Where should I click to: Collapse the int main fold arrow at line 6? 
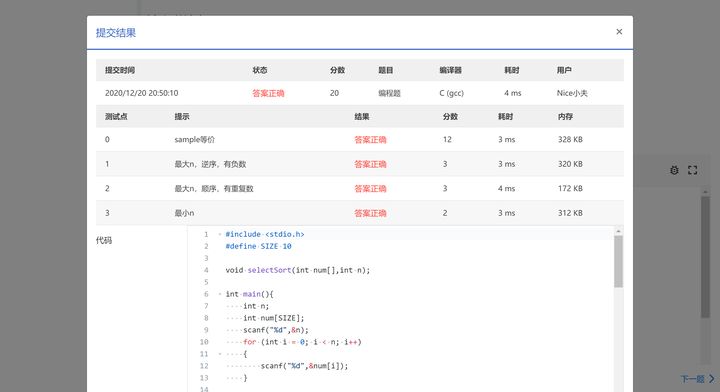pos(220,294)
